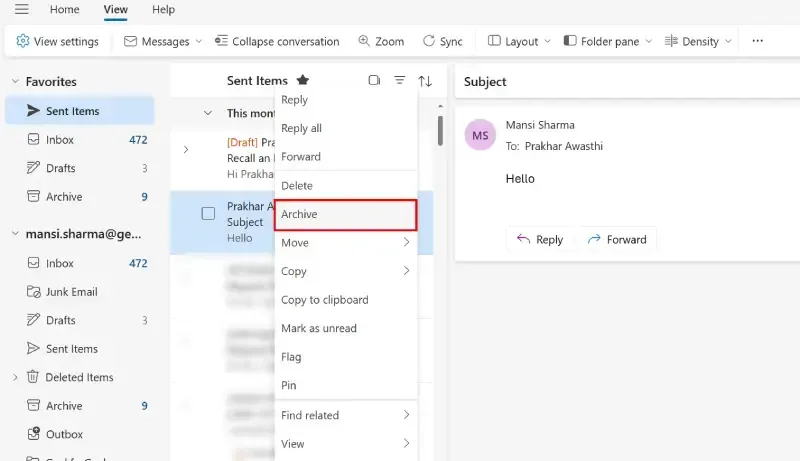Click sender name Mansi Sharma
Screen dimensions: 800x461
tap(540, 125)
